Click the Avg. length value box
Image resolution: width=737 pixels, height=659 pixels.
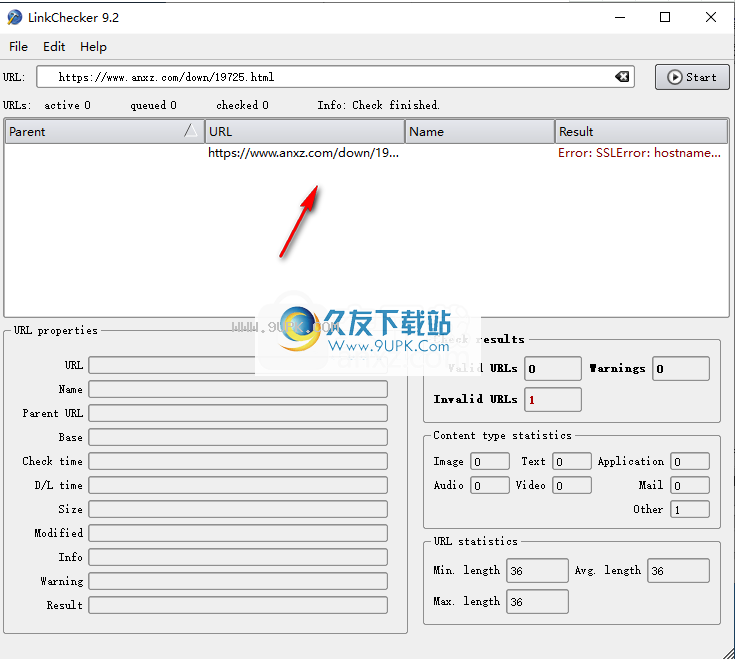pos(678,571)
